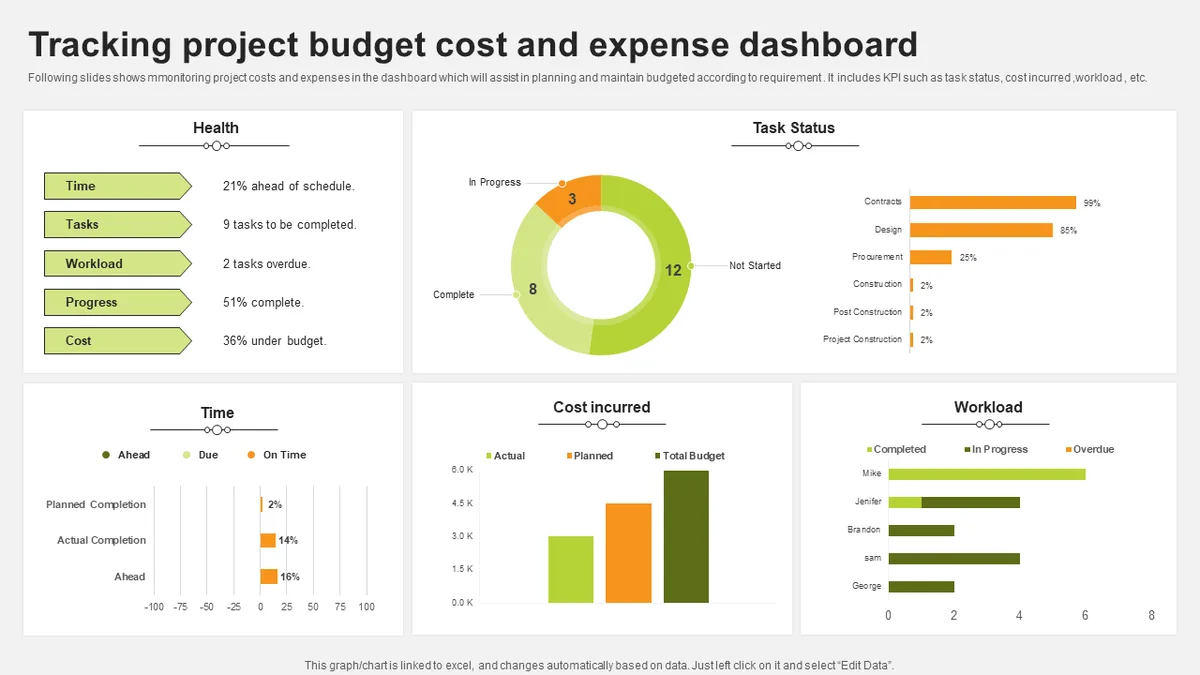Click the Cost incurred panel heading
The image size is (1200, 675).
[x=602, y=407]
